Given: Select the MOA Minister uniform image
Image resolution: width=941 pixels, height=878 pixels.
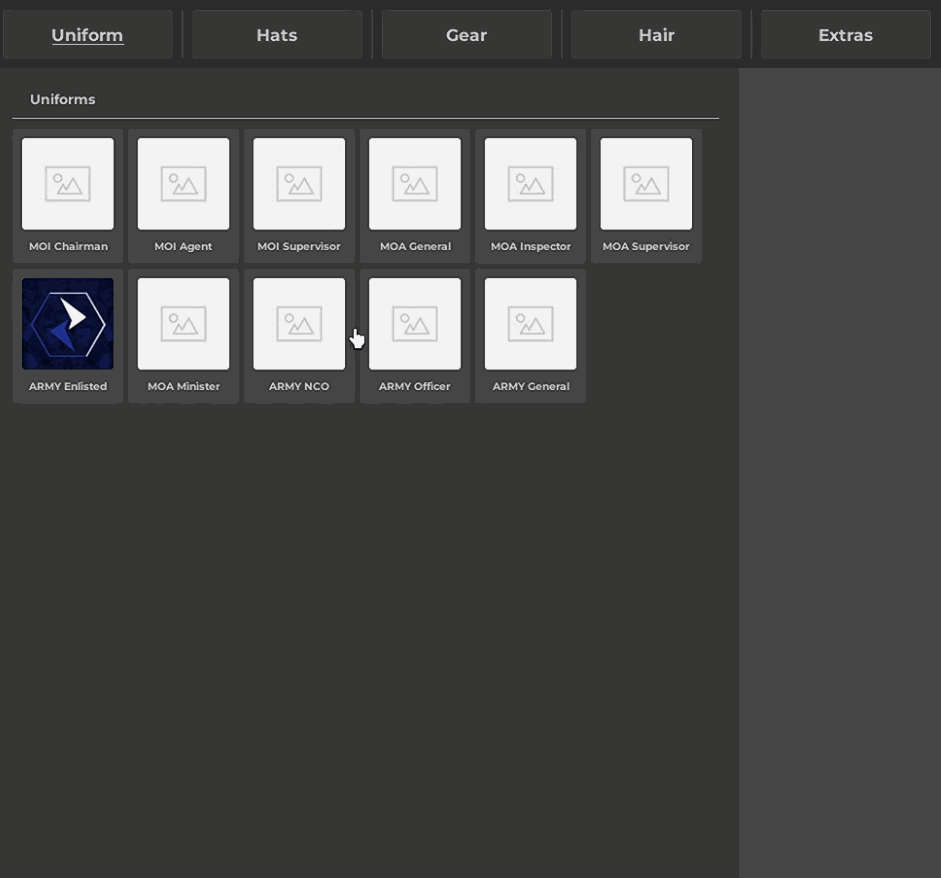Looking at the screenshot, I should [x=183, y=324].
